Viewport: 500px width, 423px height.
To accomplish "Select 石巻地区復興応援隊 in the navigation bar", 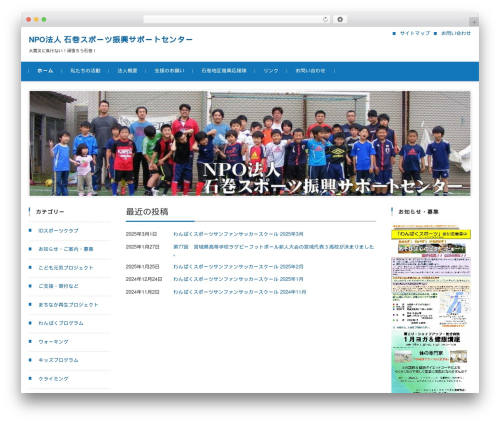I will [224, 71].
